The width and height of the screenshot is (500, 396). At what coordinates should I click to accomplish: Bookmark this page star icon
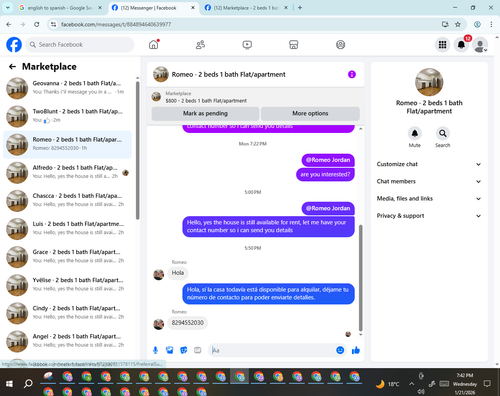point(458,24)
